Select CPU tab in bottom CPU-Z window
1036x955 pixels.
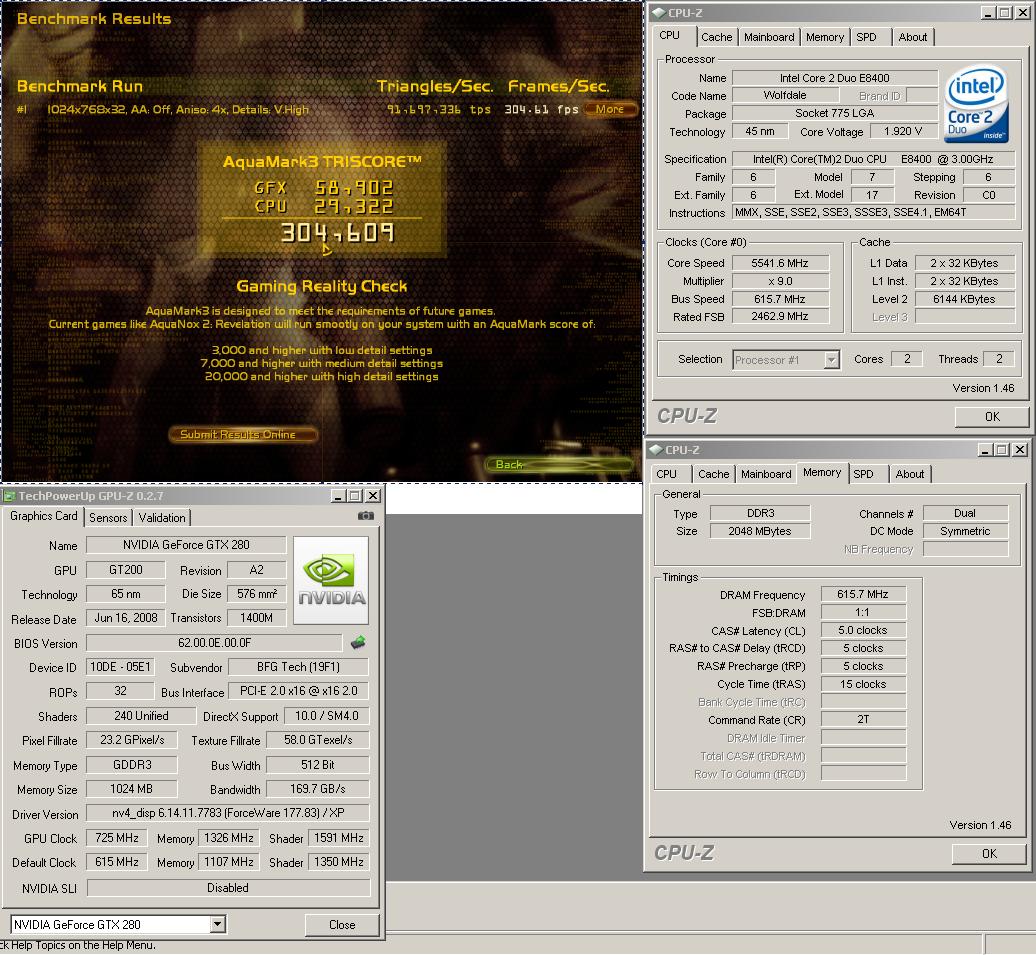[x=666, y=474]
